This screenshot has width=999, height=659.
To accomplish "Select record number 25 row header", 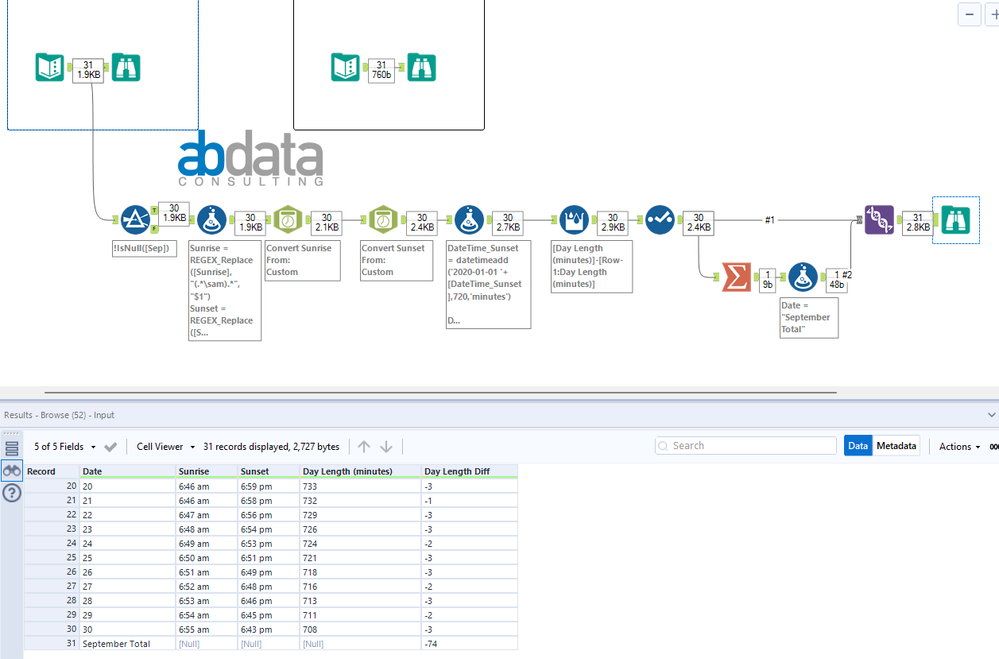I will pos(52,558).
